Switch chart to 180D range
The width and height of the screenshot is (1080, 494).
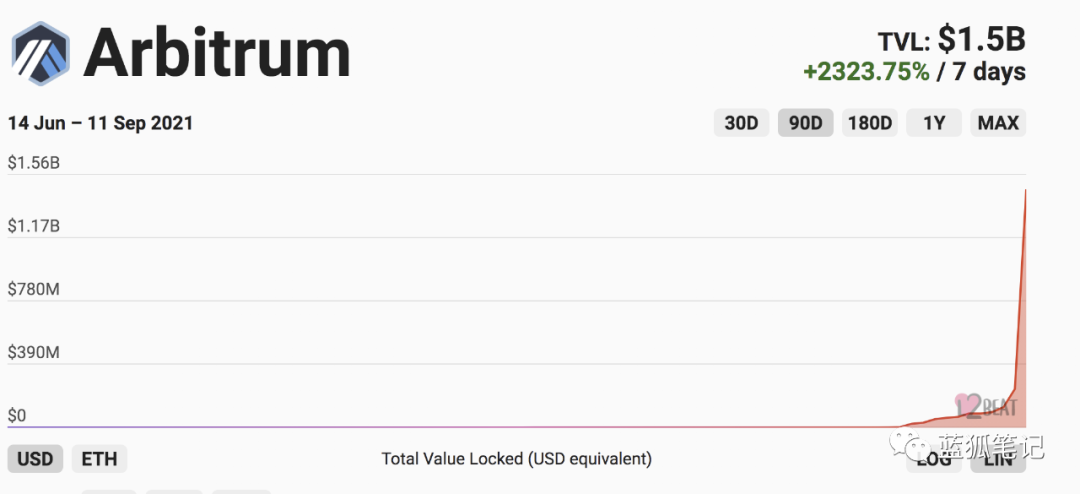869,123
